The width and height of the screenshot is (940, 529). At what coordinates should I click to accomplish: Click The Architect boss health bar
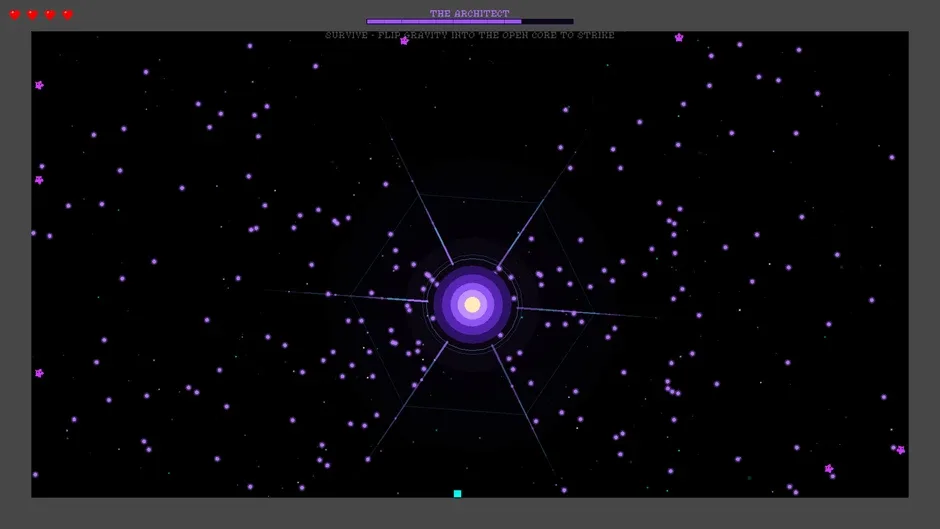point(470,22)
